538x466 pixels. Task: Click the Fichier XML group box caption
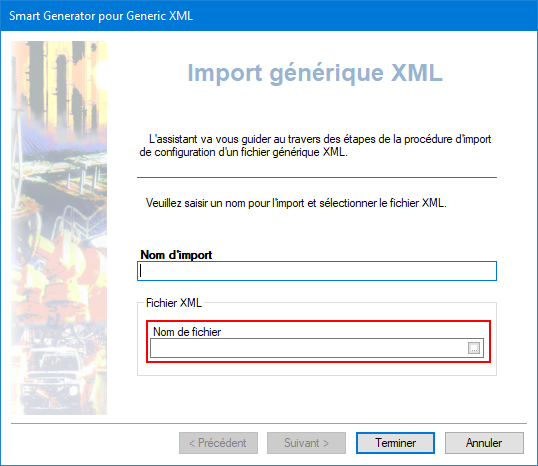coord(174,303)
